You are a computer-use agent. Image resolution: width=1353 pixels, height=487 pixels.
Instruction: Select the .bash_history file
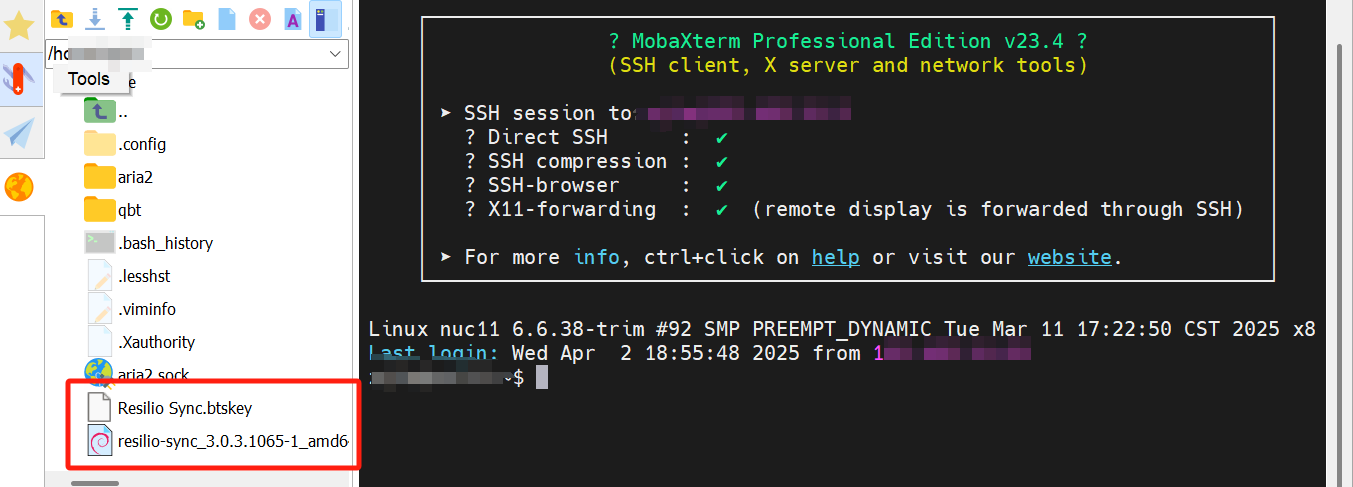pos(165,243)
